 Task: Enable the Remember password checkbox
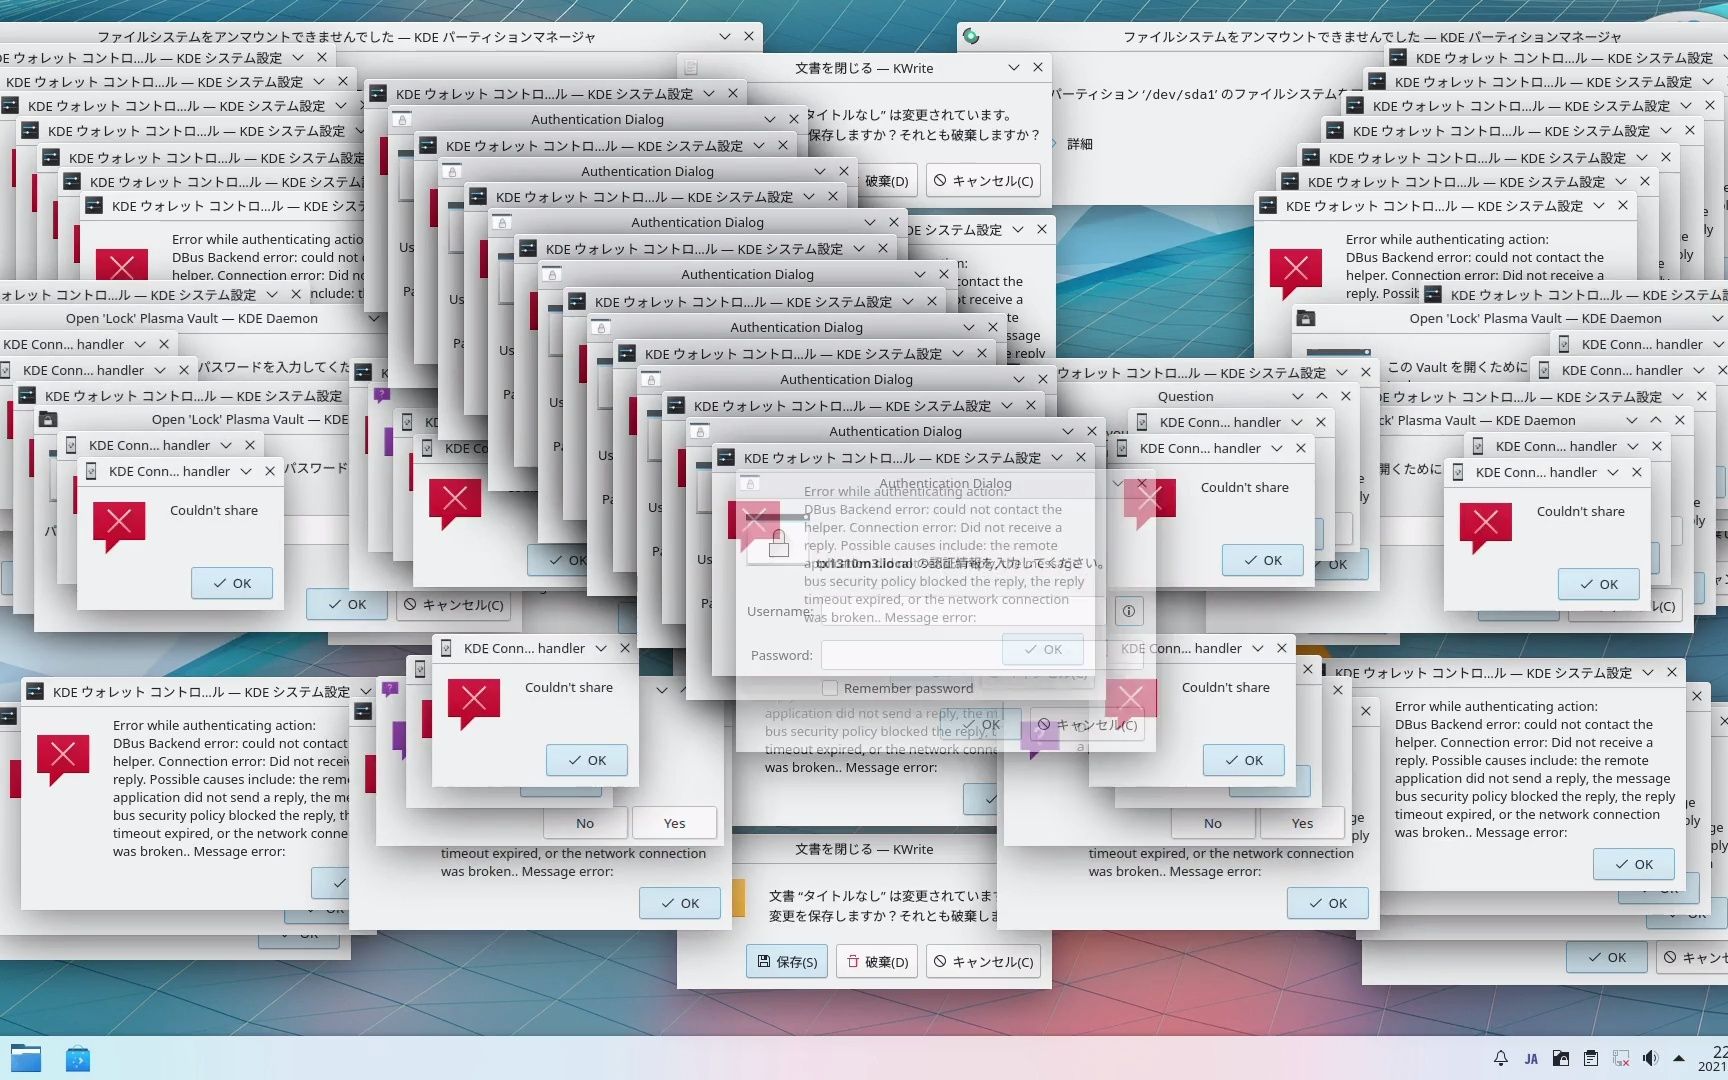830,688
